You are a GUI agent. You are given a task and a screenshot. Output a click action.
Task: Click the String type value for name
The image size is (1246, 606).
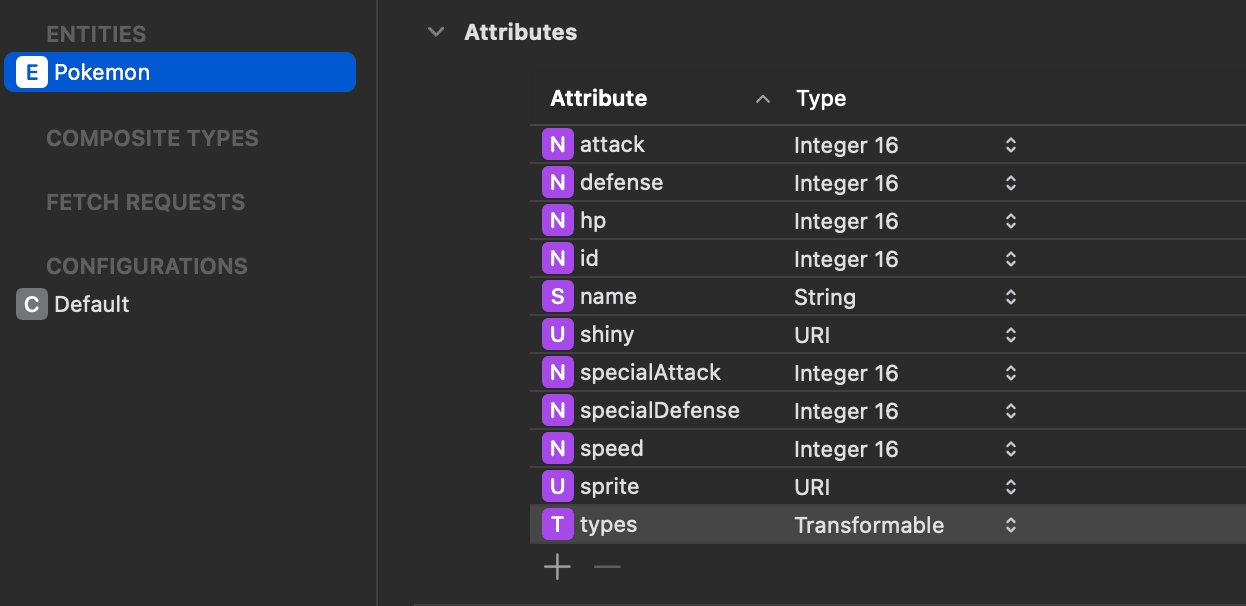(825, 298)
